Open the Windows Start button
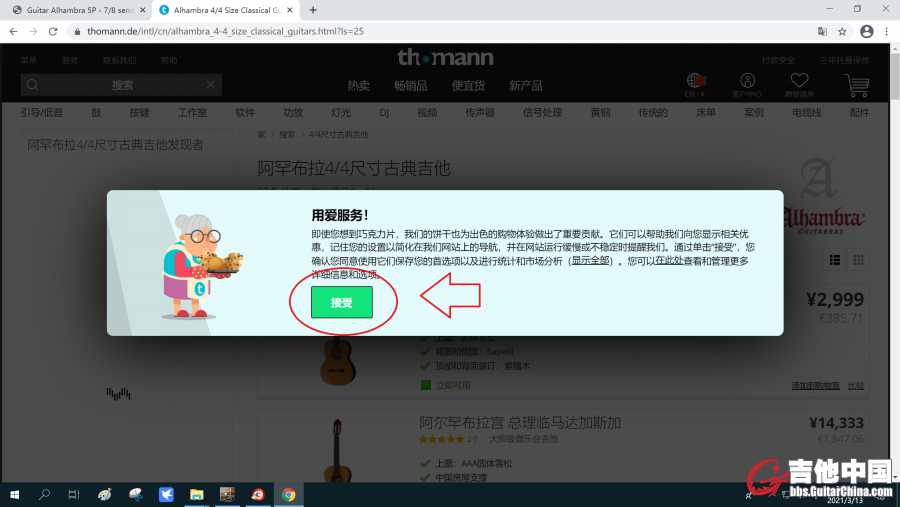The image size is (900, 507). point(14,494)
